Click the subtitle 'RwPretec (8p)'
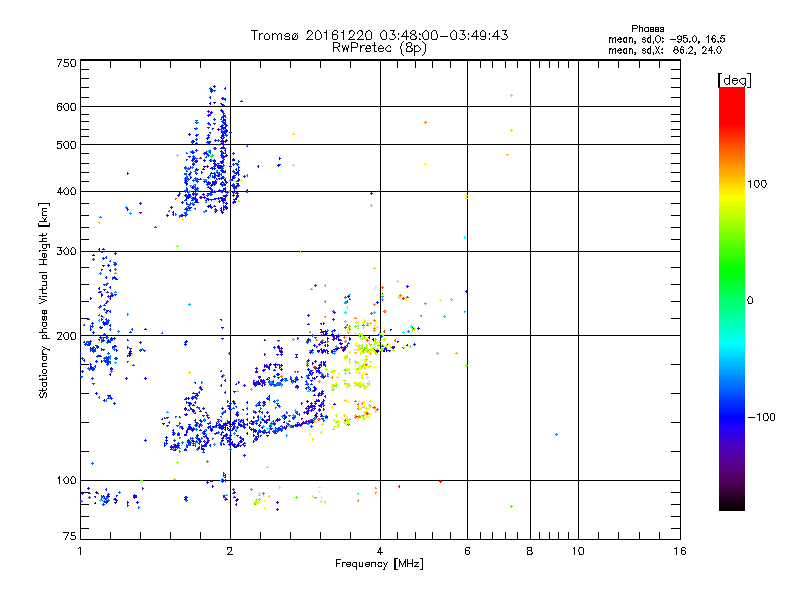 [379, 48]
